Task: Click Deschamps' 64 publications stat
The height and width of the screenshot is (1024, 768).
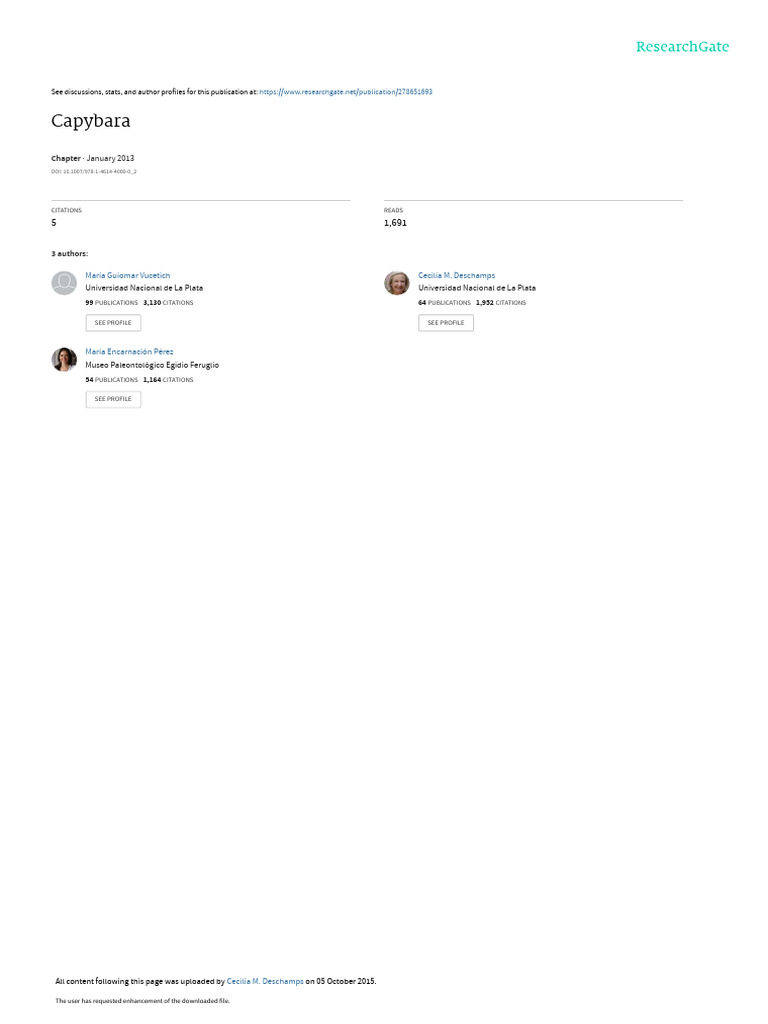Action: (x=444, y=303)
